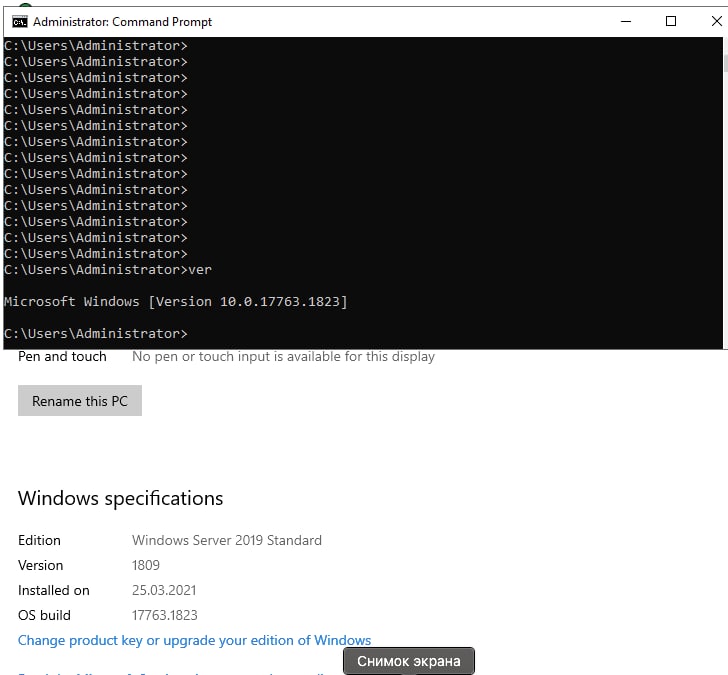
Task: Click the Installed on label
Action: coord(54,591)
